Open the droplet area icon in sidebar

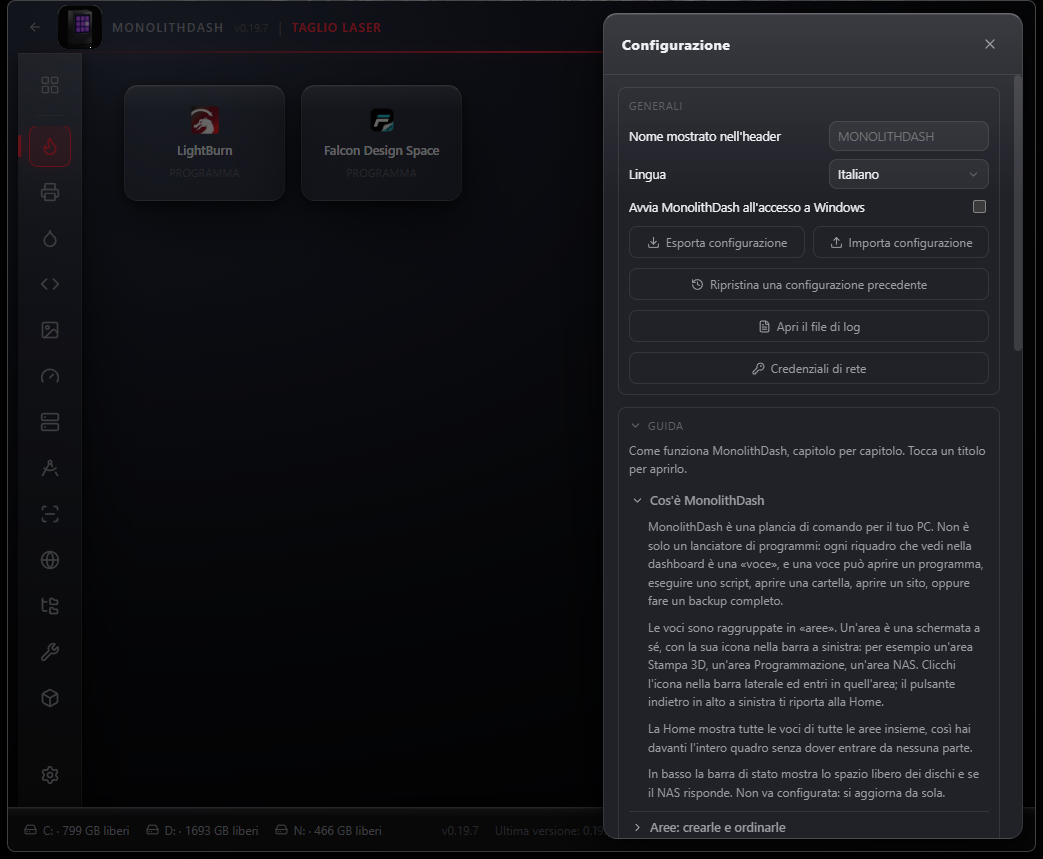tap(50, 238)
